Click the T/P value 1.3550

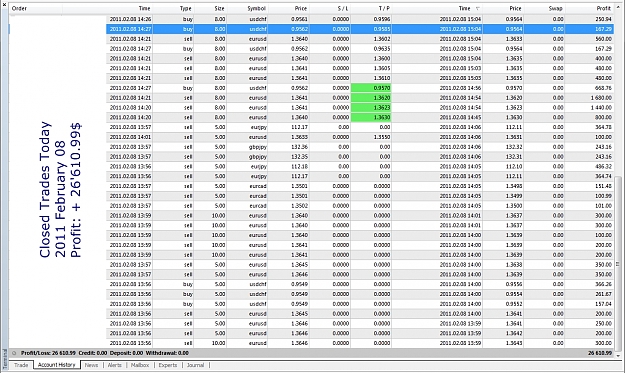382,137
